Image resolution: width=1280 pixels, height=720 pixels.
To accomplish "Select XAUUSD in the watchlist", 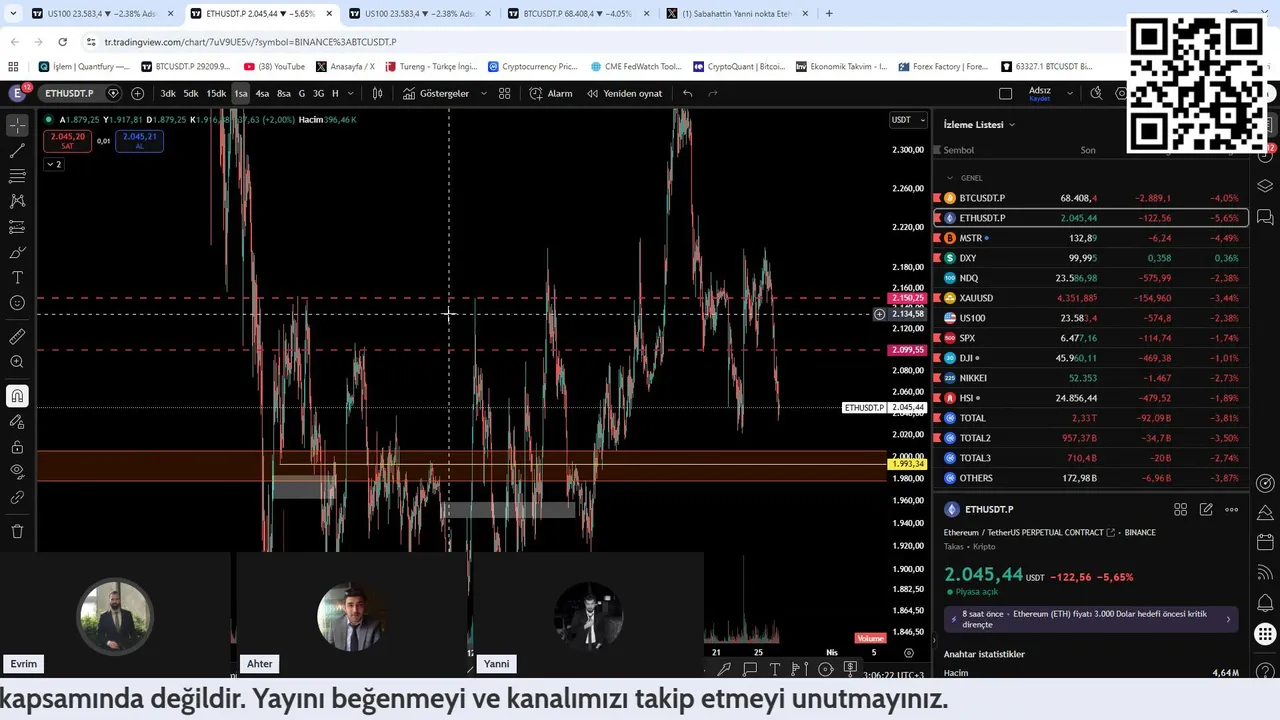I will [1091, 298].
